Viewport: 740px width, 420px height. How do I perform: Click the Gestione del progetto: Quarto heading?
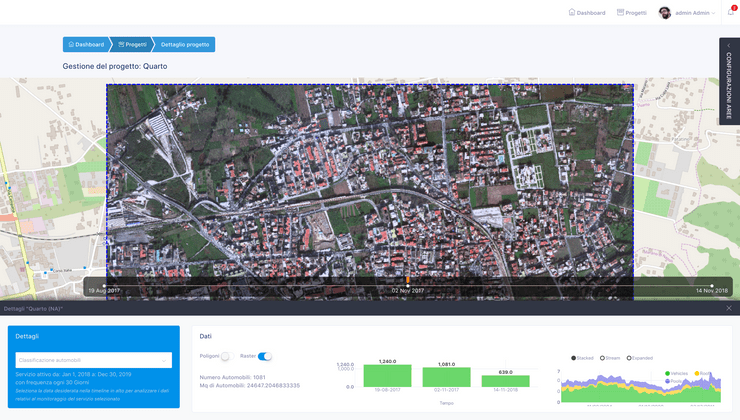point(115,67)
